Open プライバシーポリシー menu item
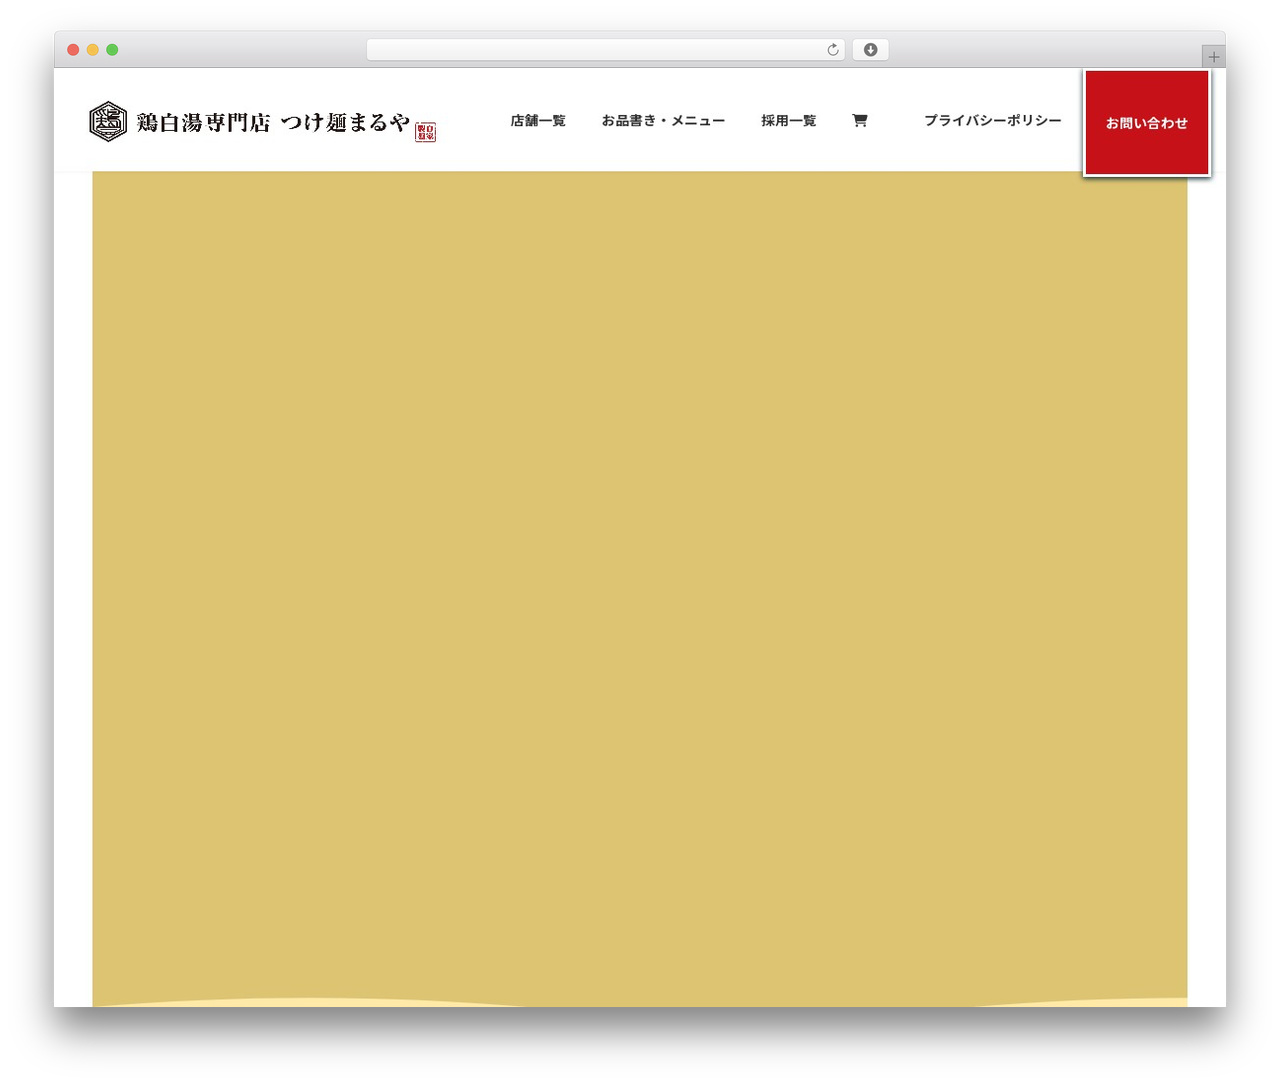Viewport: 1280px width, 1084px height. pos(993,121)
